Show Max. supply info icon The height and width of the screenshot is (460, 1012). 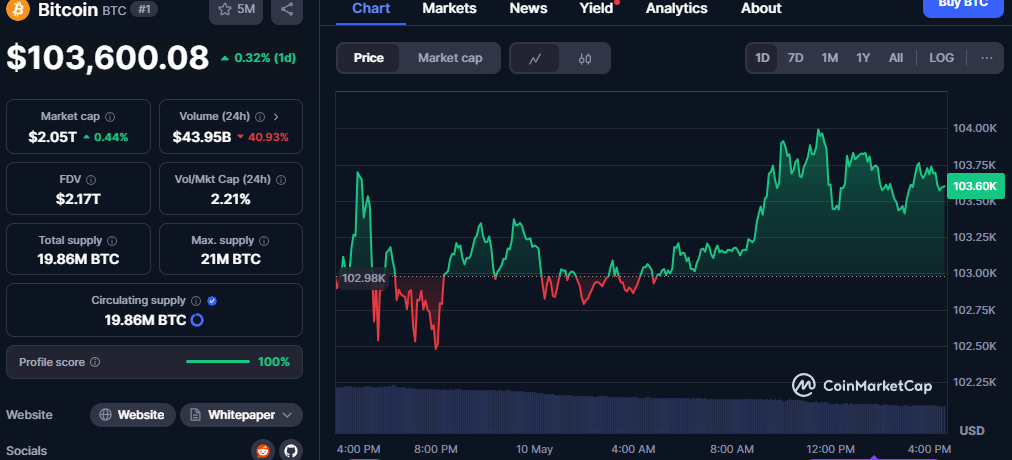264,241
